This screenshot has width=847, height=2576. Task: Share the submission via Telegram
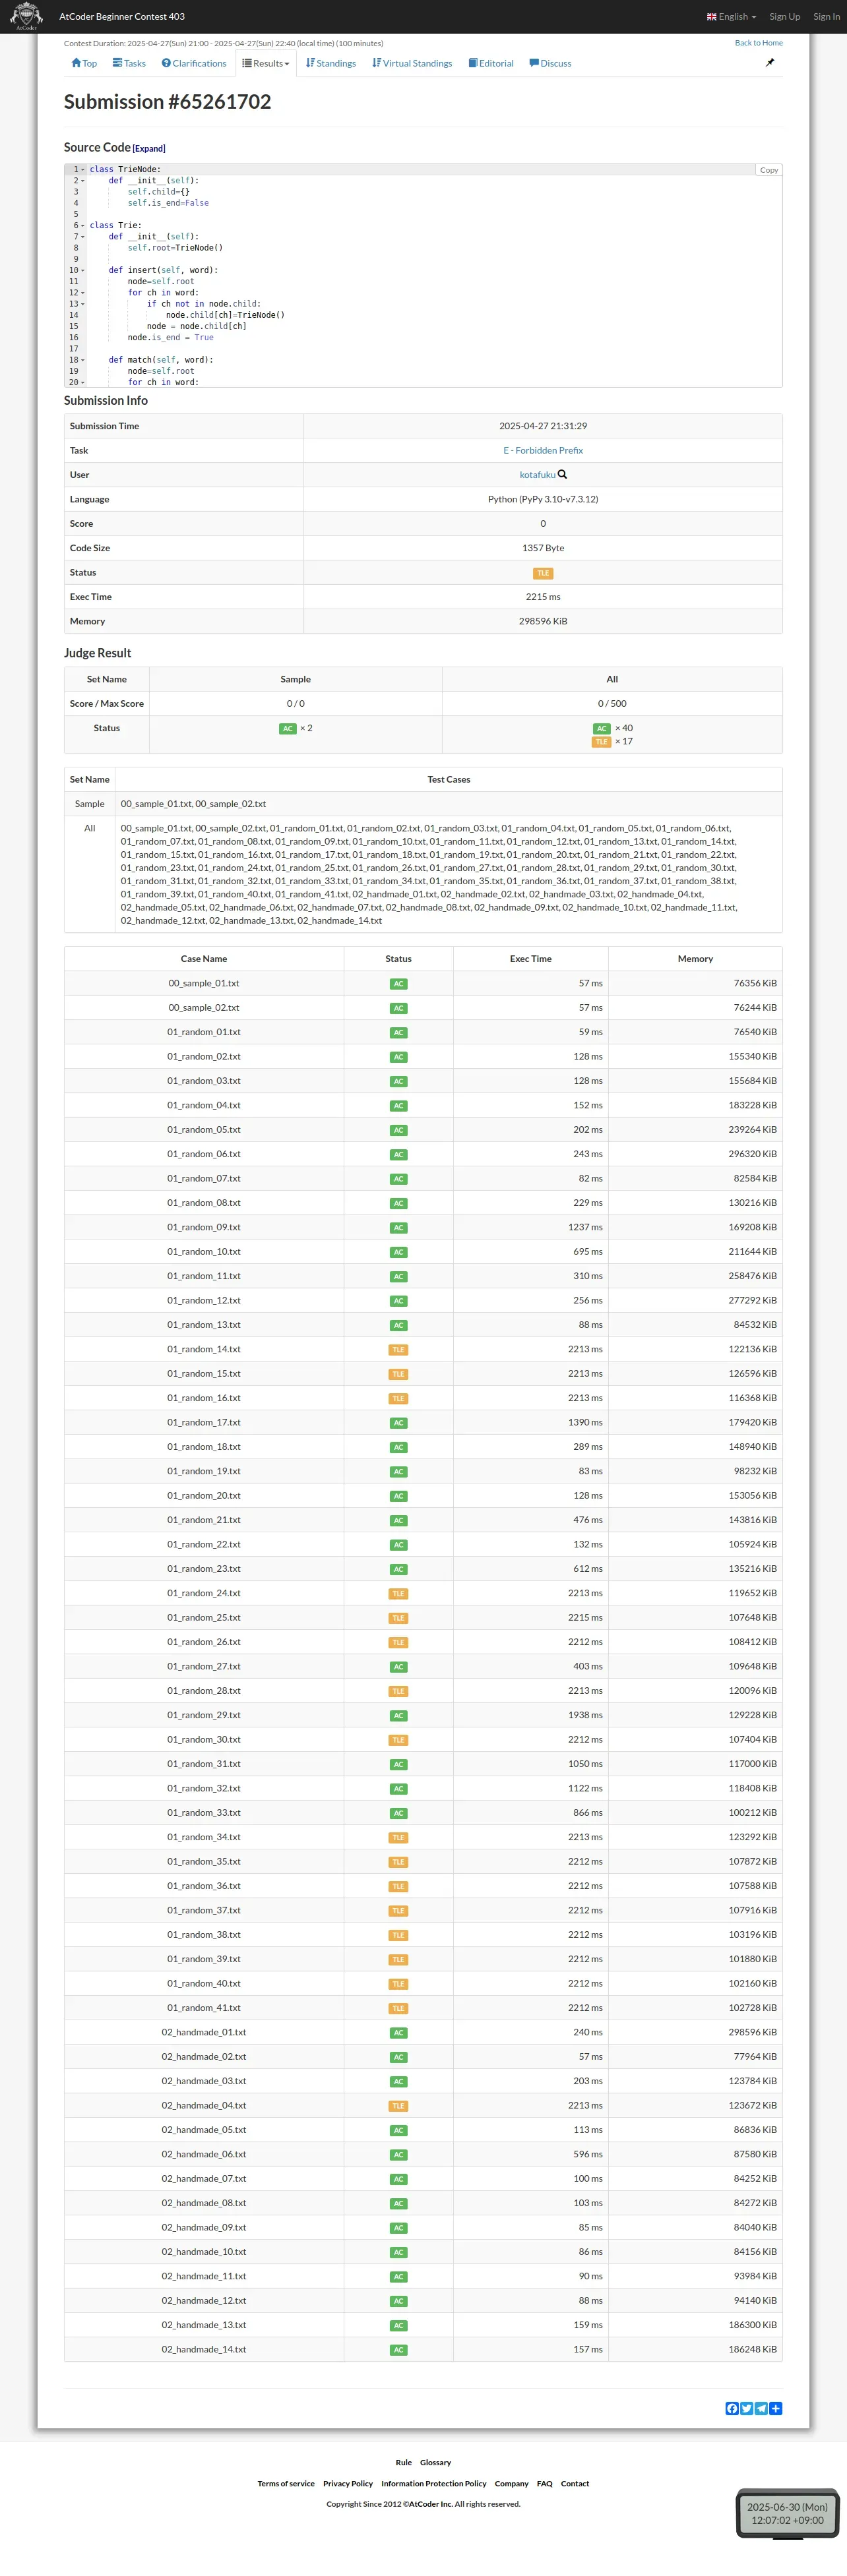[x=761, y=2408]
